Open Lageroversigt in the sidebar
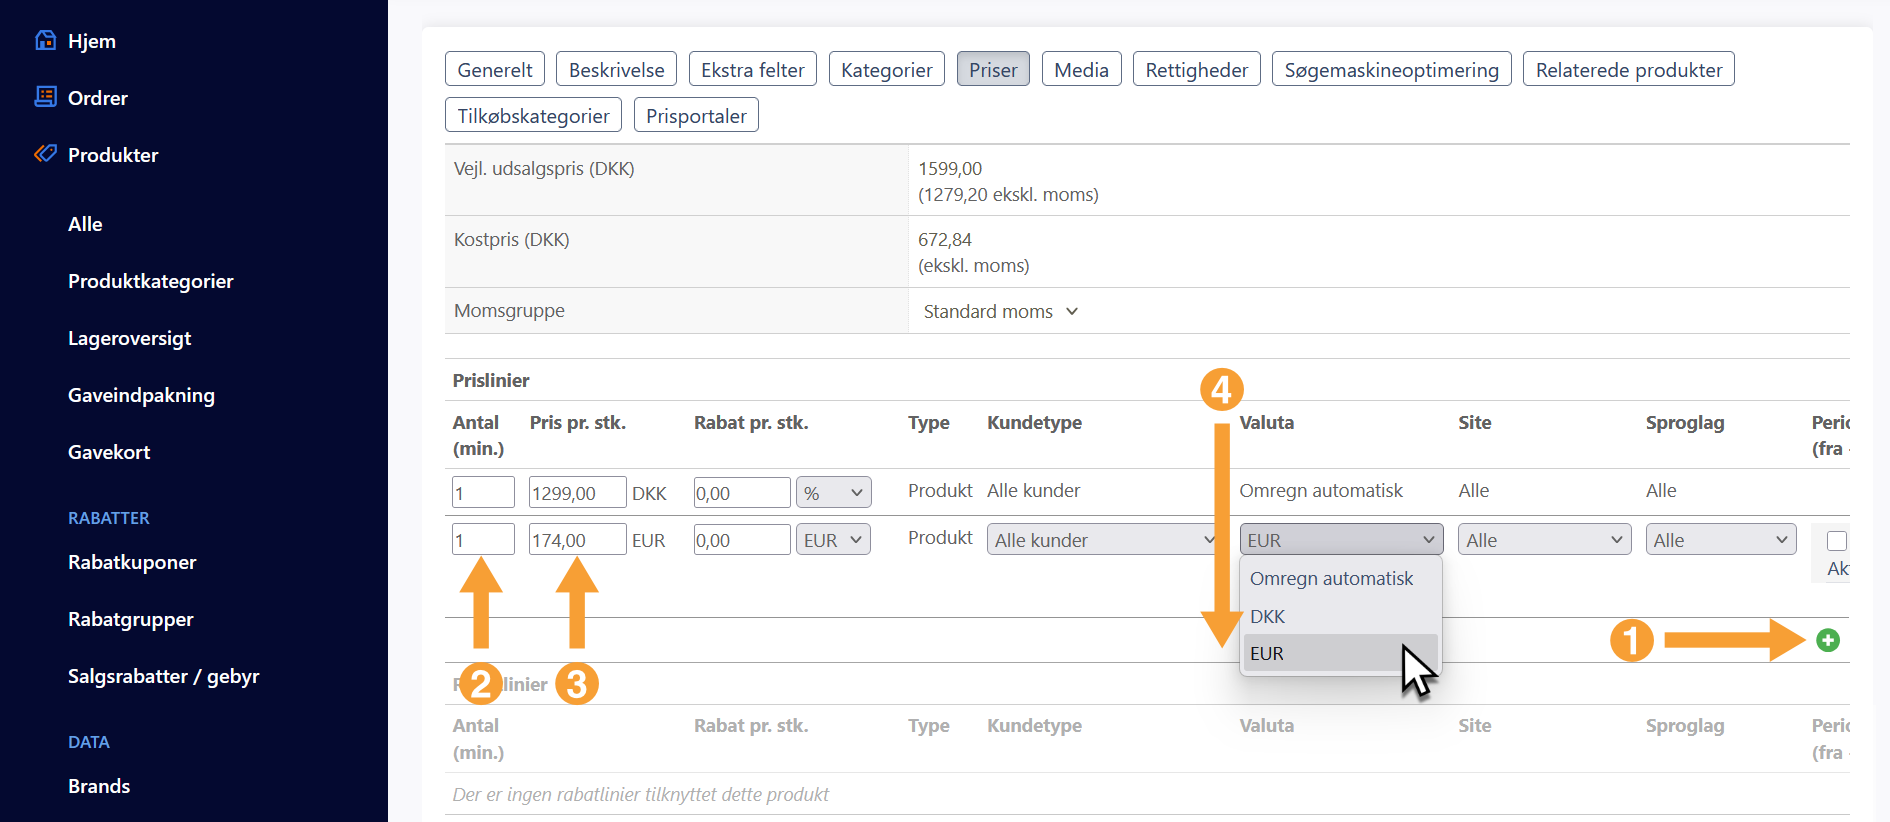1890x822 pixels. 129,338
